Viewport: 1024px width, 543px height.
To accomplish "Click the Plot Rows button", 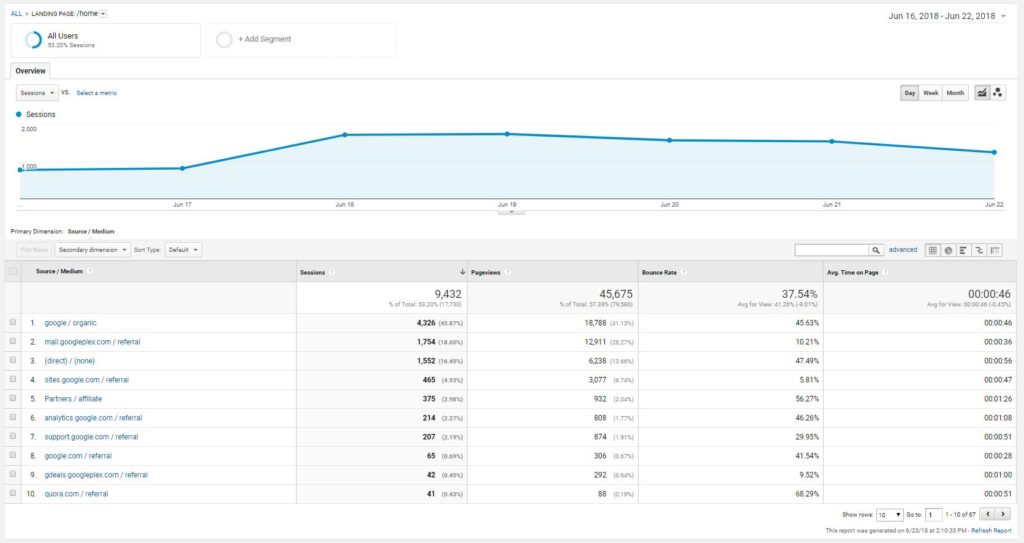I will (34, 250).
